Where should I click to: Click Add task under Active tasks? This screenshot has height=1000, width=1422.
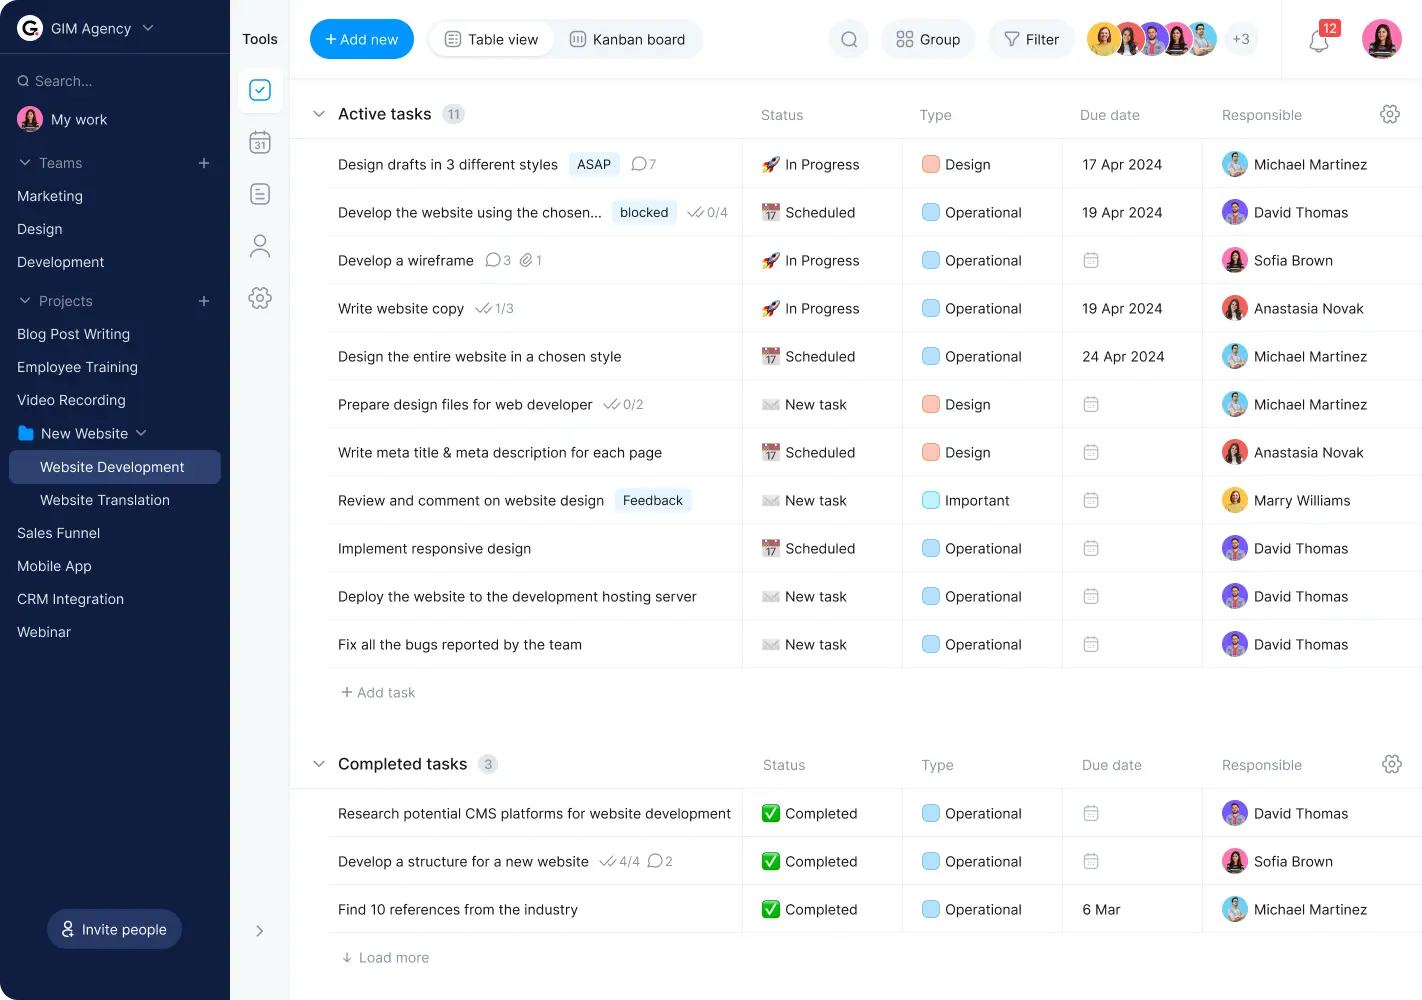[x=378, y=692]
